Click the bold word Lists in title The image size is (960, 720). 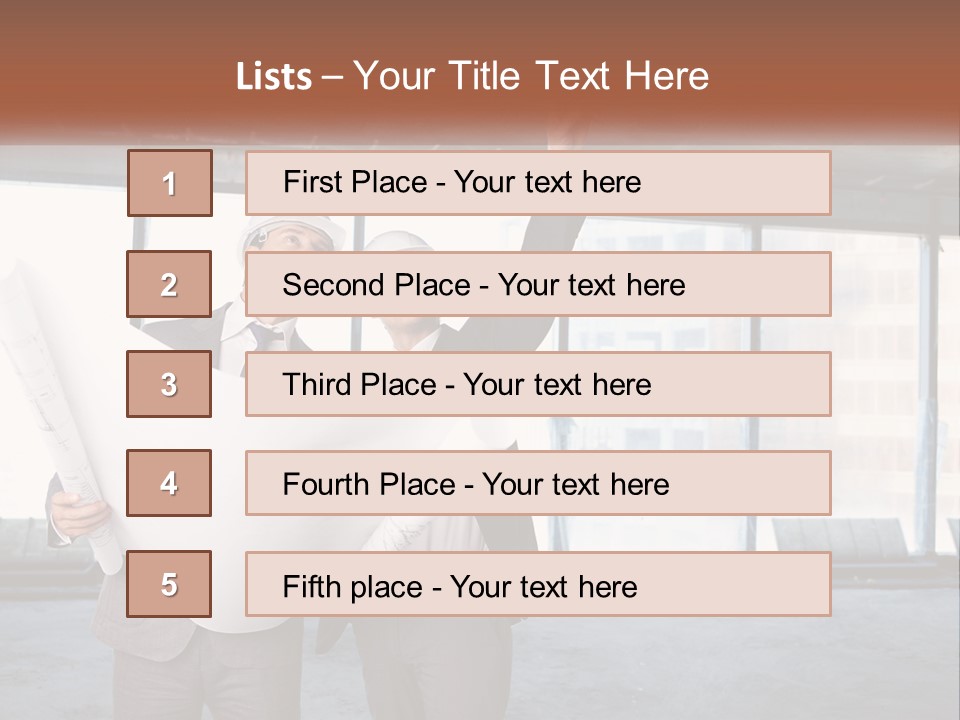(274, 77)
